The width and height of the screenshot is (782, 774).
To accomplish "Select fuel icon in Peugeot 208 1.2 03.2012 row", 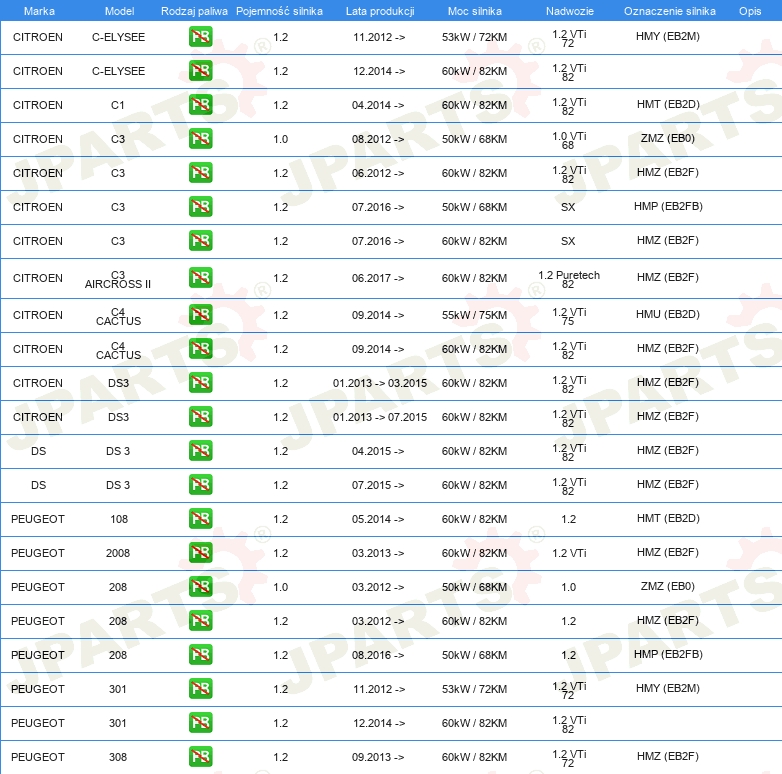I will [200, 620].
